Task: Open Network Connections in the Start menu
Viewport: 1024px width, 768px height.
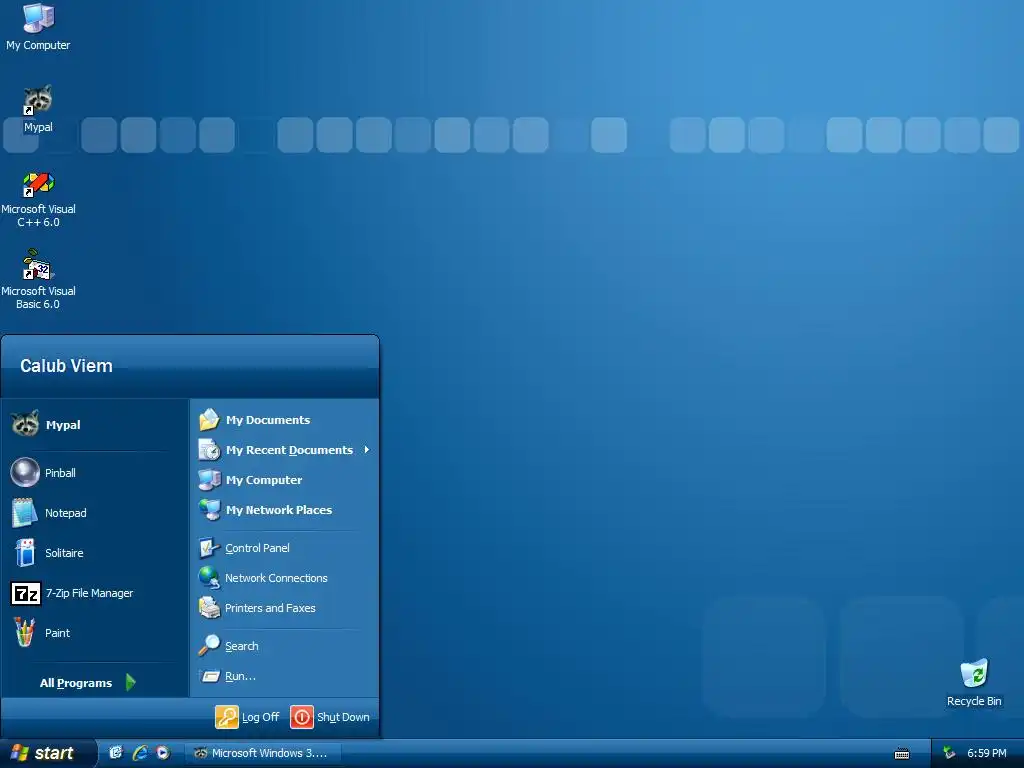Action: point(285,578)
